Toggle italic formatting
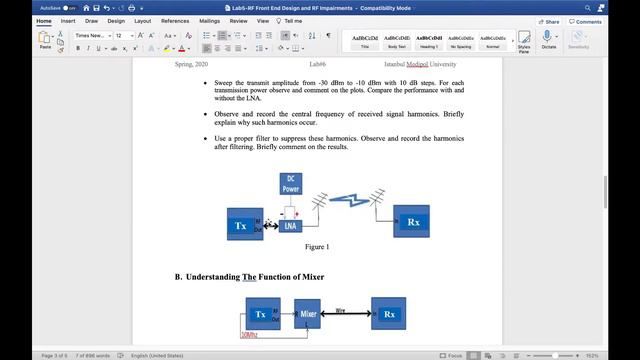Viewport: 640px width, 360px height. point(88,49)
